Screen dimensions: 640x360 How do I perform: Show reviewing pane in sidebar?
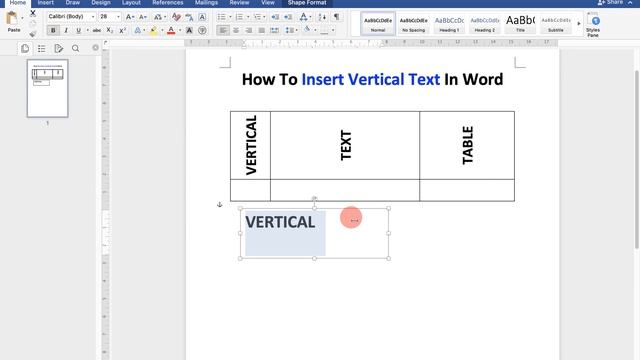[x=58, y=49]
